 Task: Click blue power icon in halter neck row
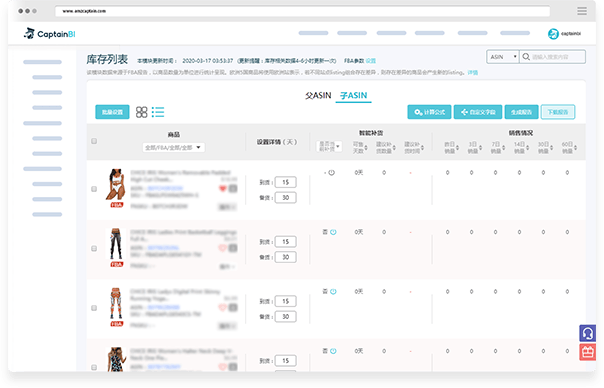coord(333,351)
